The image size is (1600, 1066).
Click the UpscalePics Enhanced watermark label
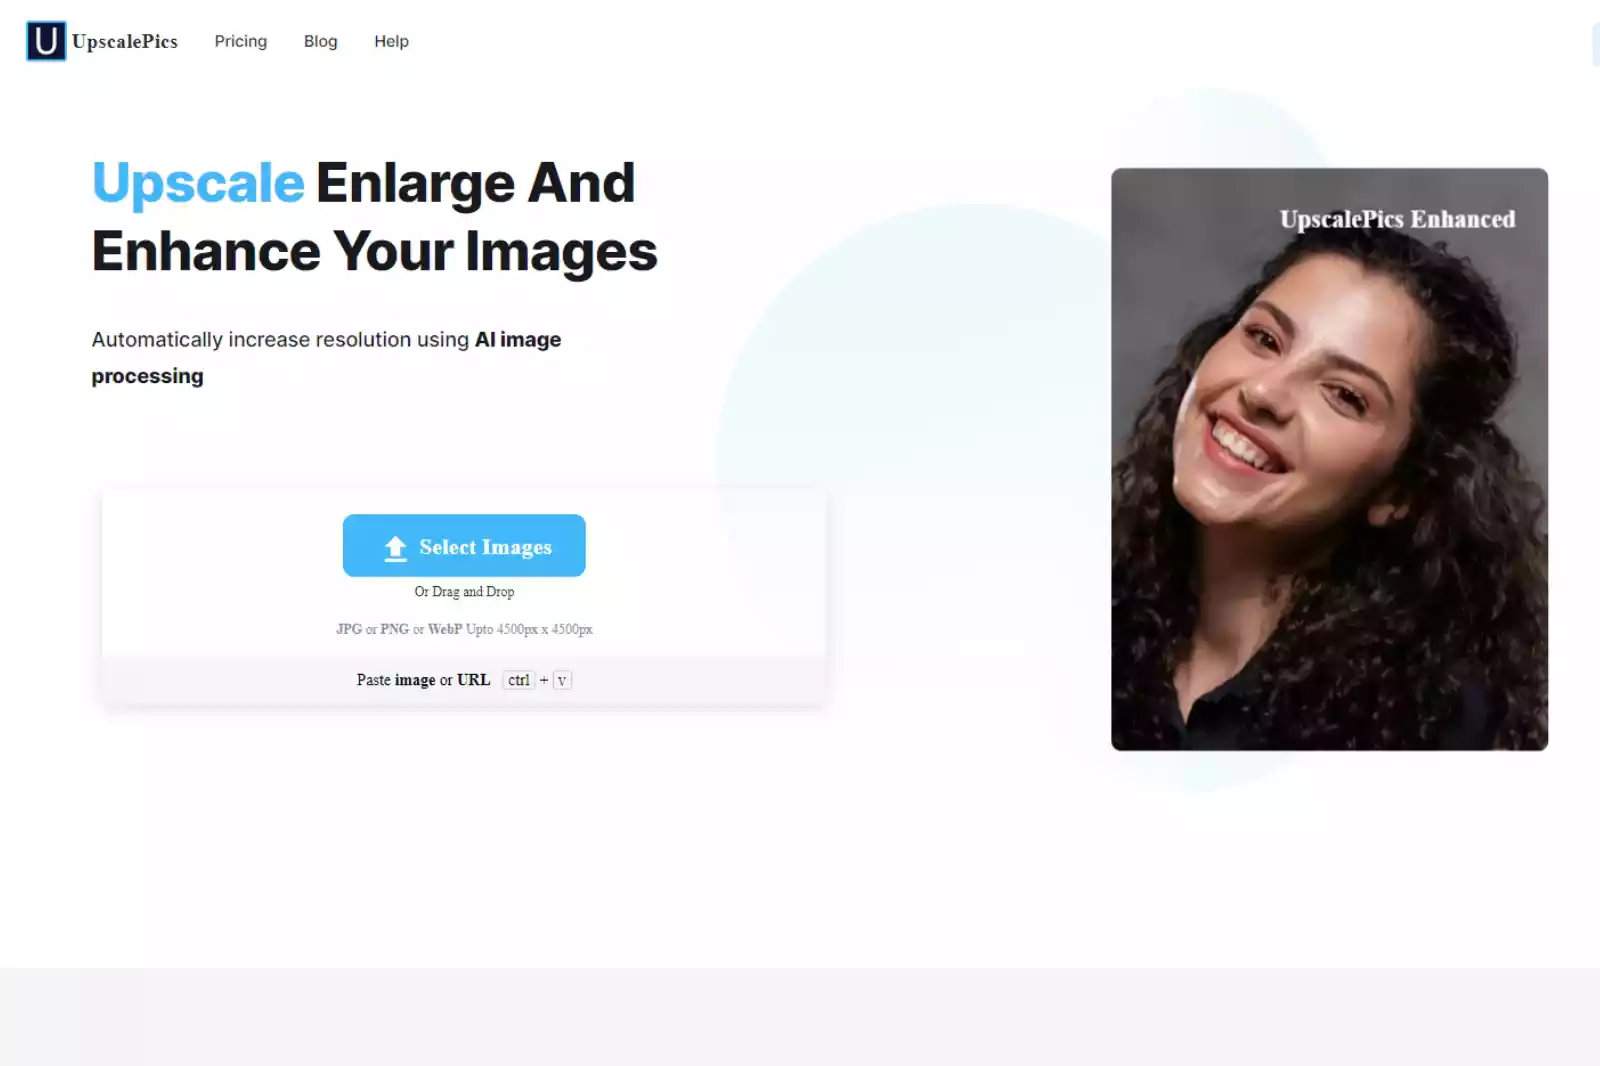[x=1397, y=219]
